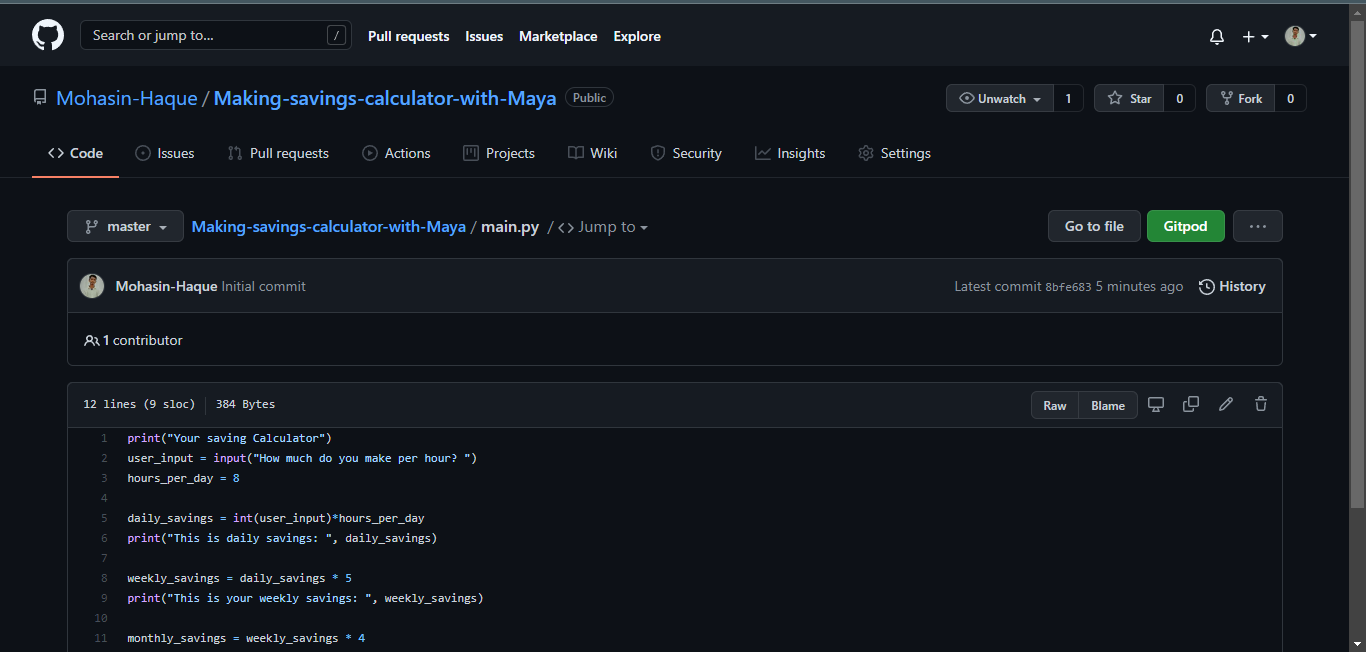Expand the Jump to dropdown

point(603,227)
